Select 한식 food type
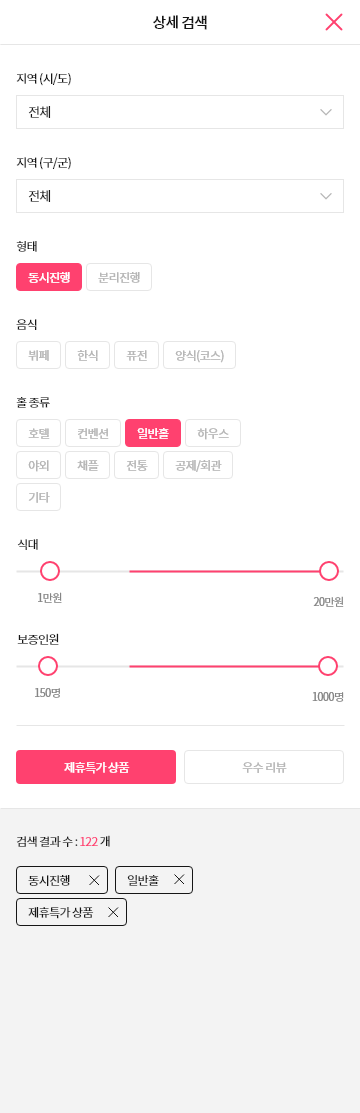 [x=87, y=355]
